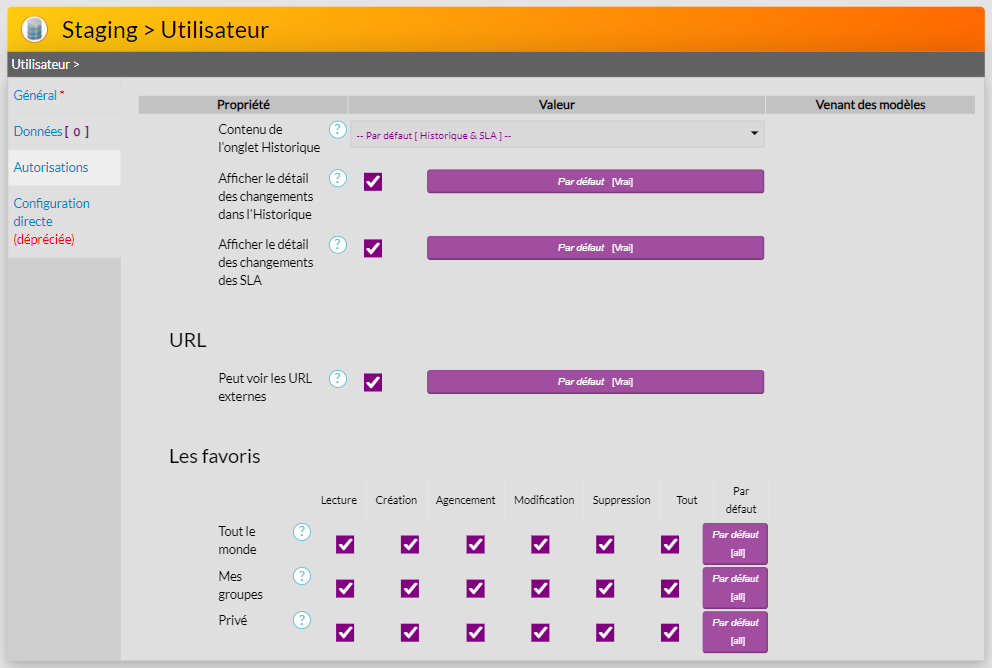This screenshot has width=992, height=668.
Task: Uncheck Lecture for Tout le monde
Action: 345,544
